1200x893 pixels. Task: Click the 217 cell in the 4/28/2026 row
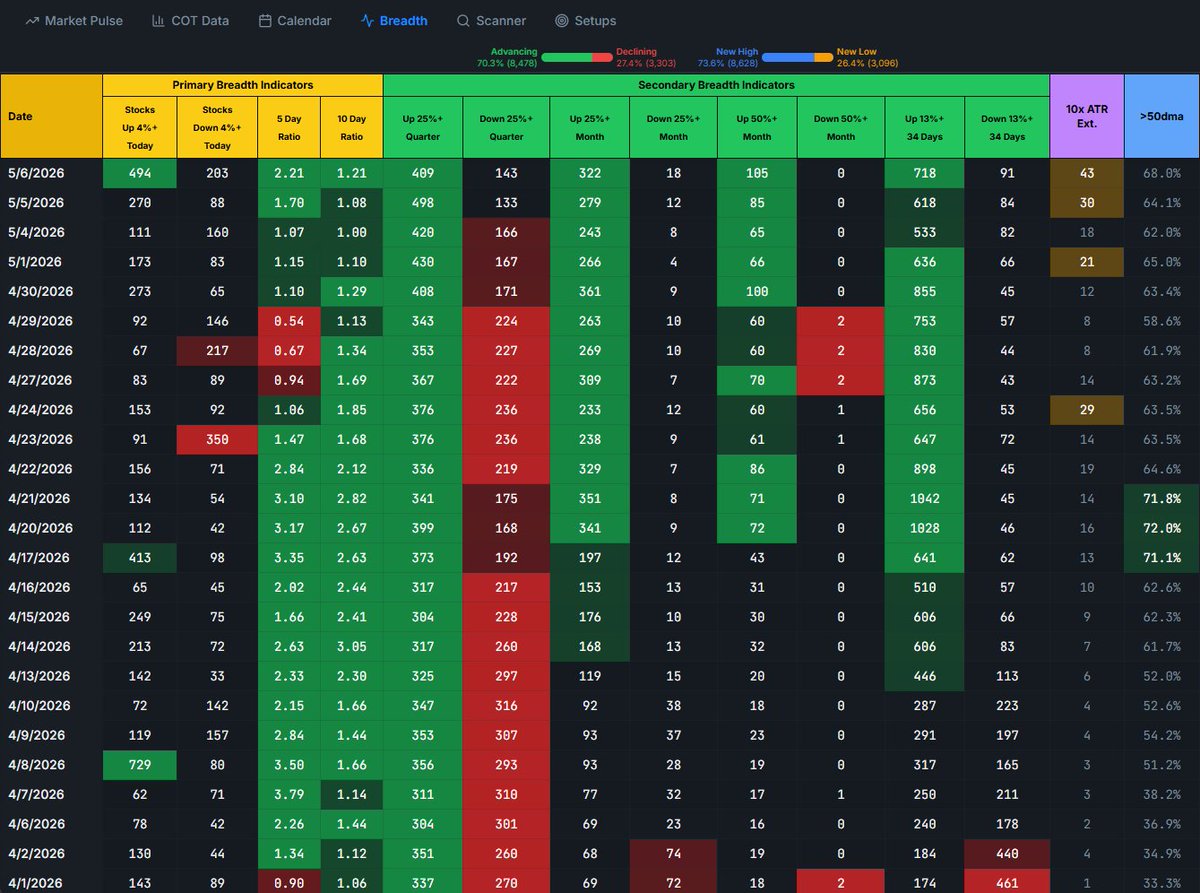tap(217, 350)
